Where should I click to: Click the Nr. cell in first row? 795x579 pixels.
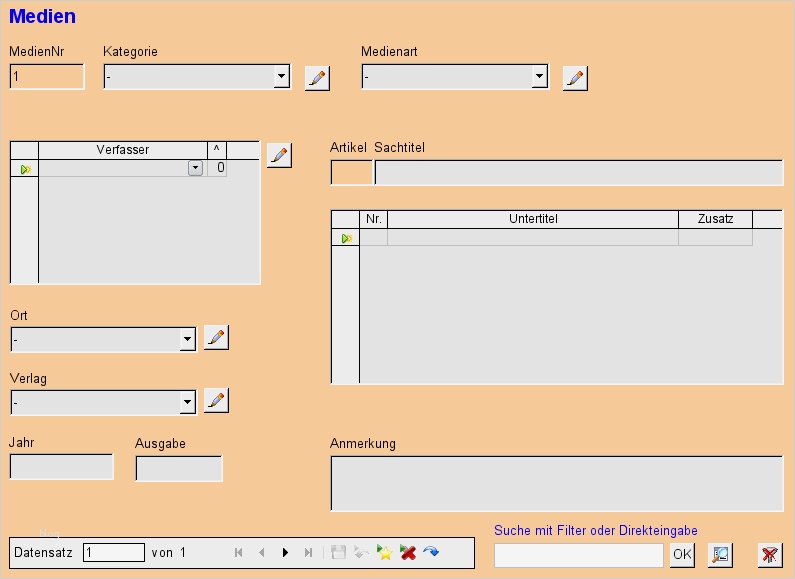pos(374,237)
